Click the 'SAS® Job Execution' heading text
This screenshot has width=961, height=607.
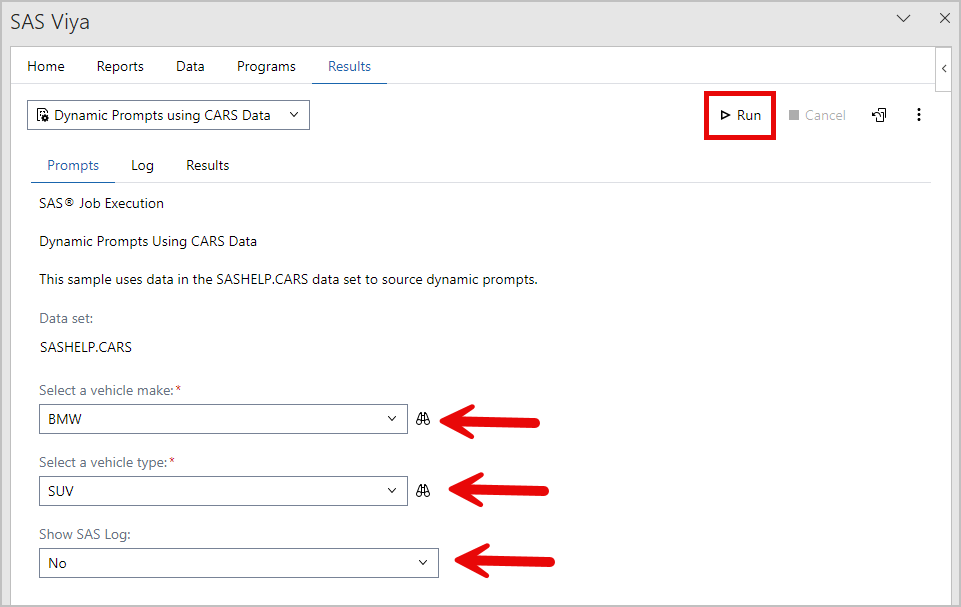click(101, 204)
